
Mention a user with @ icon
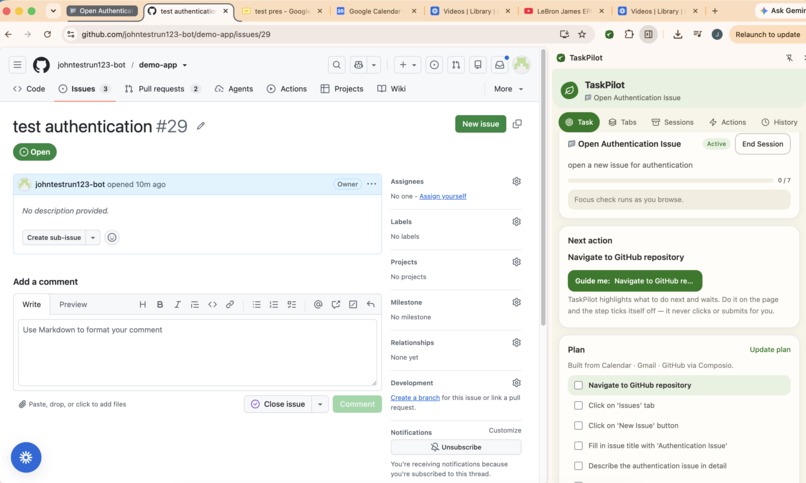coord(318,304)
